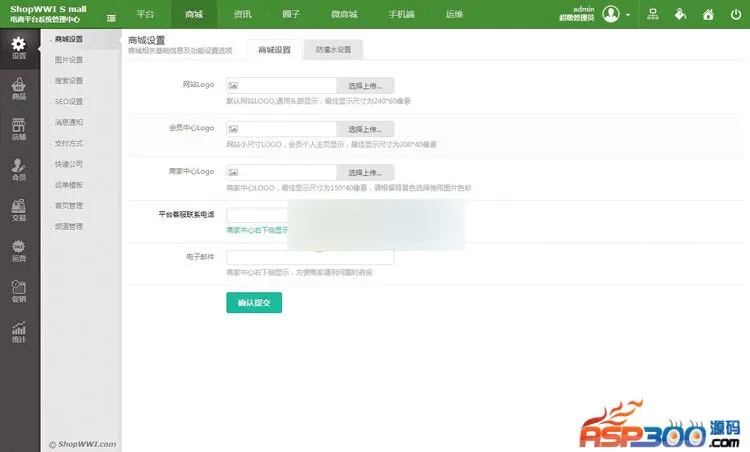Click the 电子邮件 input field

310,257
